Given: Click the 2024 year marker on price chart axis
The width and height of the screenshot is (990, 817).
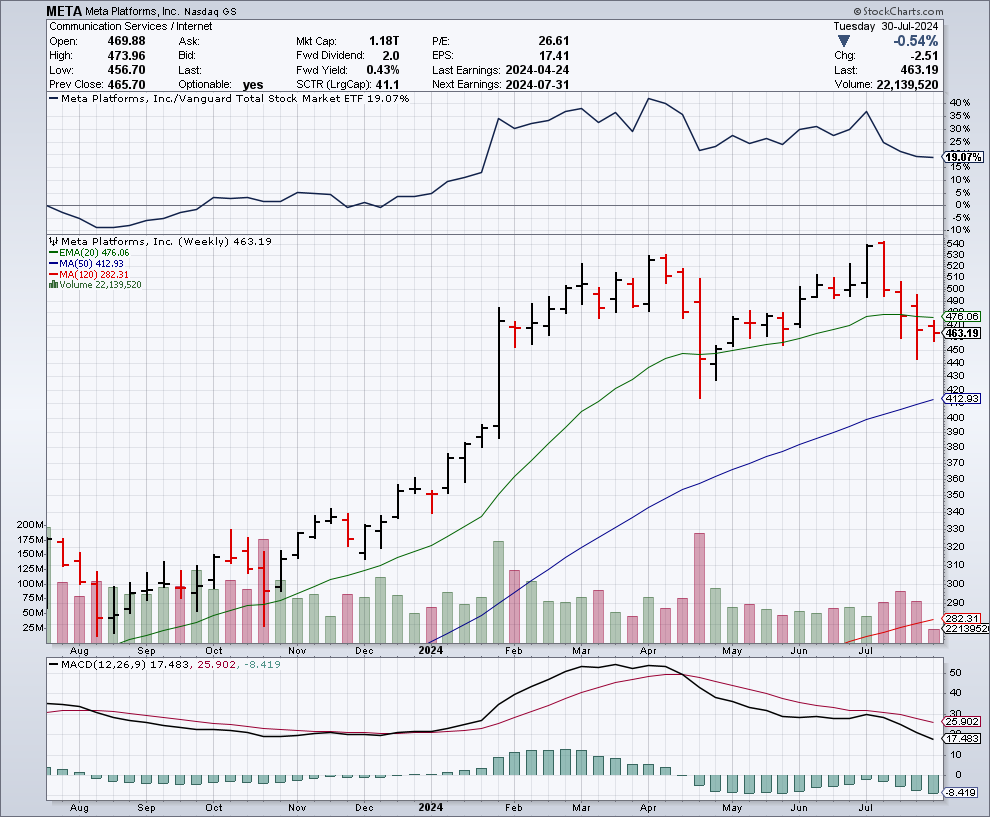Looking at the screenshot, I should 431,650.
